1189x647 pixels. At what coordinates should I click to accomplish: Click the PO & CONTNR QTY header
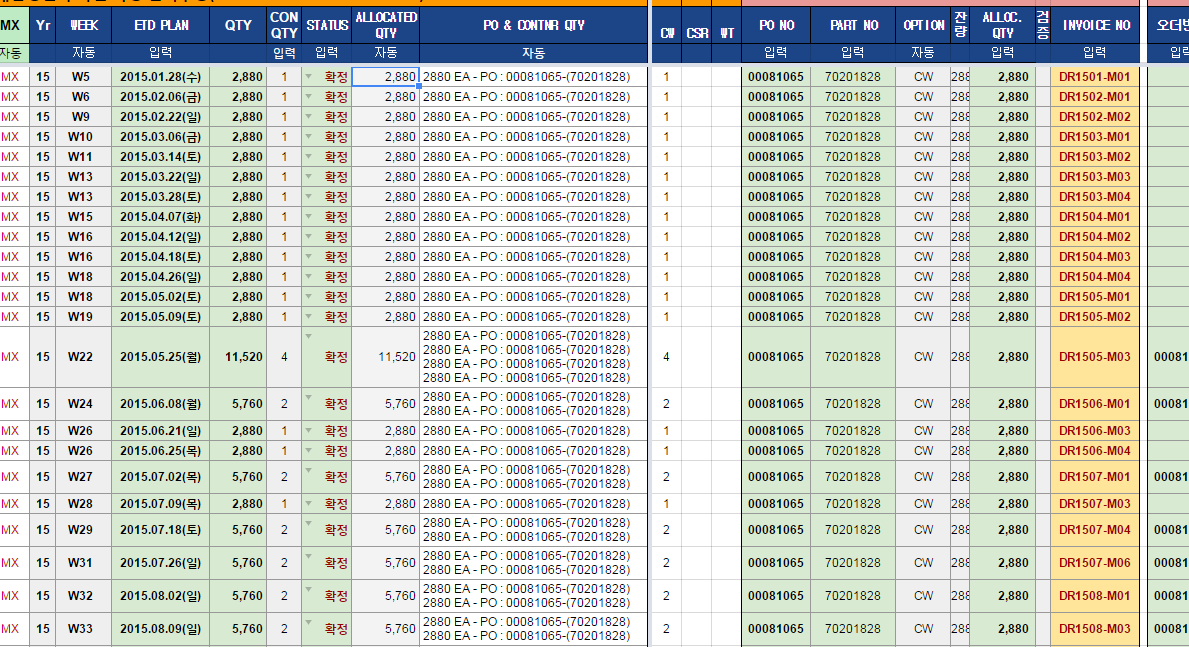point(534,25)
